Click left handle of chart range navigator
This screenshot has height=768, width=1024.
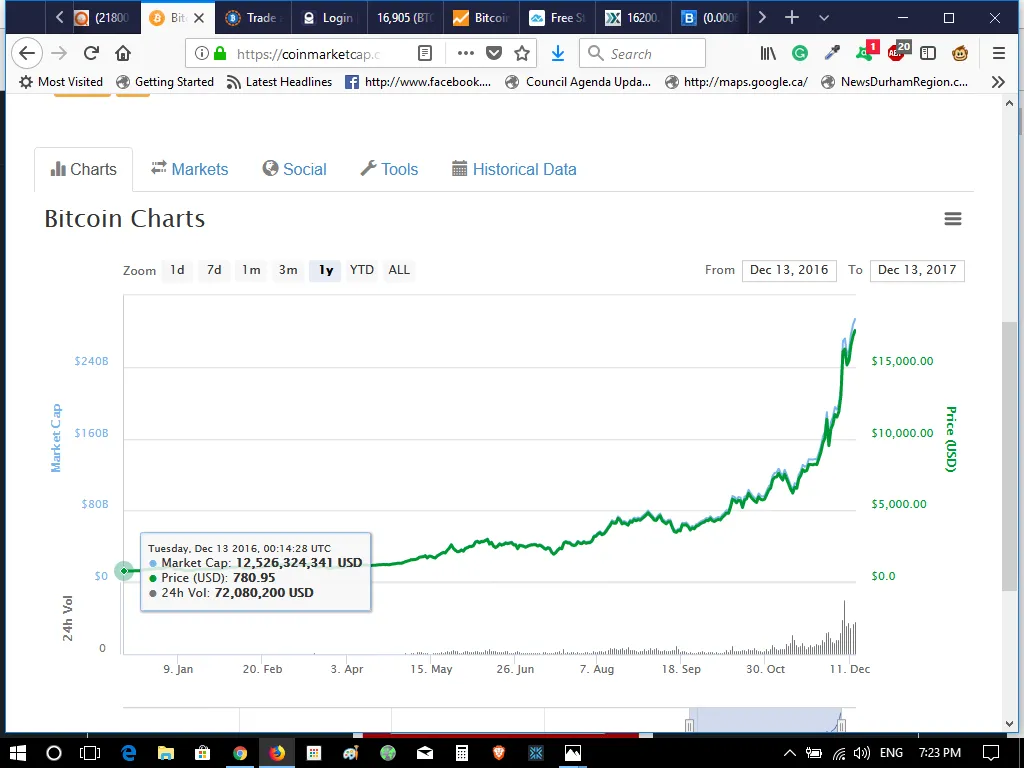pos(689,725)
